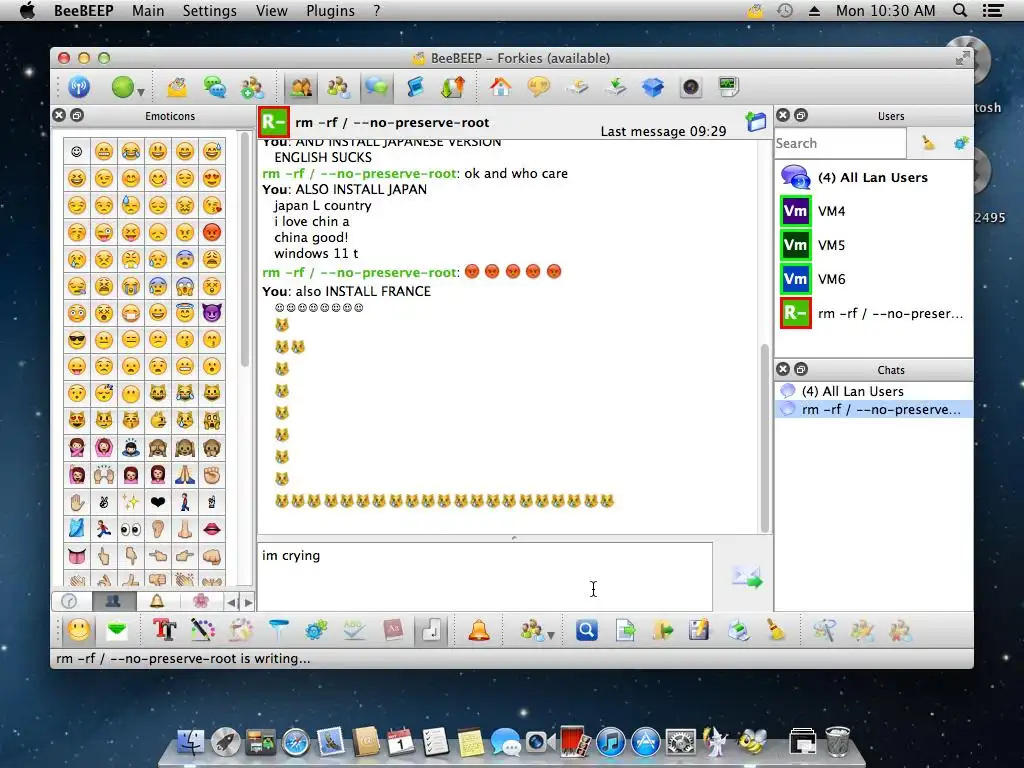Open the file transfers arrows icon
This screenshot has height=768, width=1024.
pyautogui.click(x=453, y=87)
